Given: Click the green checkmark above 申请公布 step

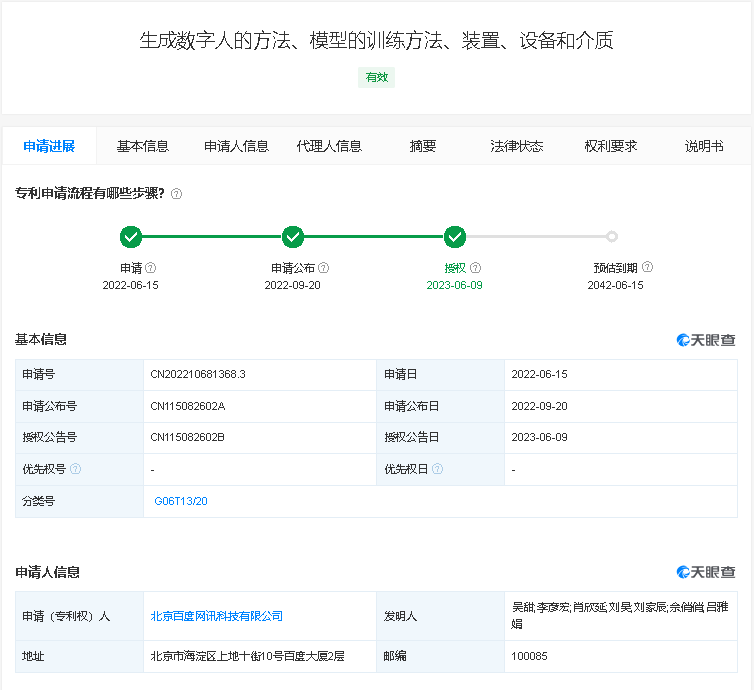Looking at the screenshot, I should pos(293,237).
